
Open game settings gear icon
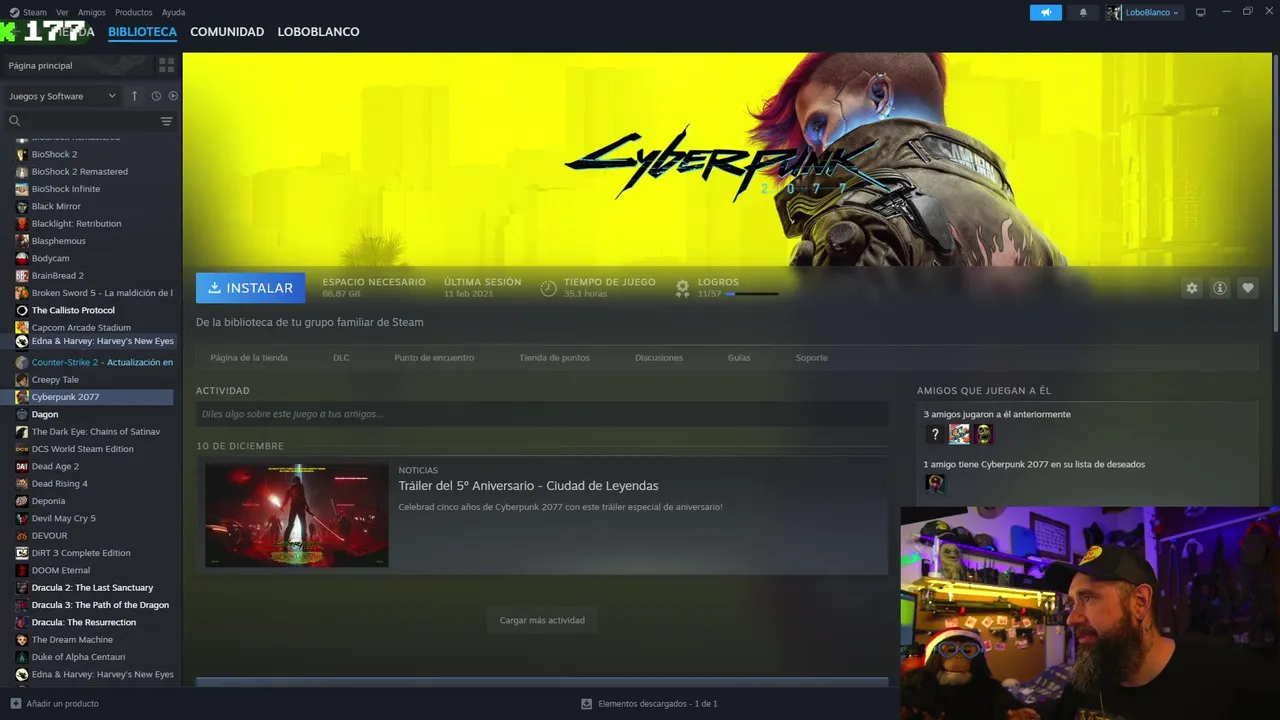click(x=1192, y=288)
